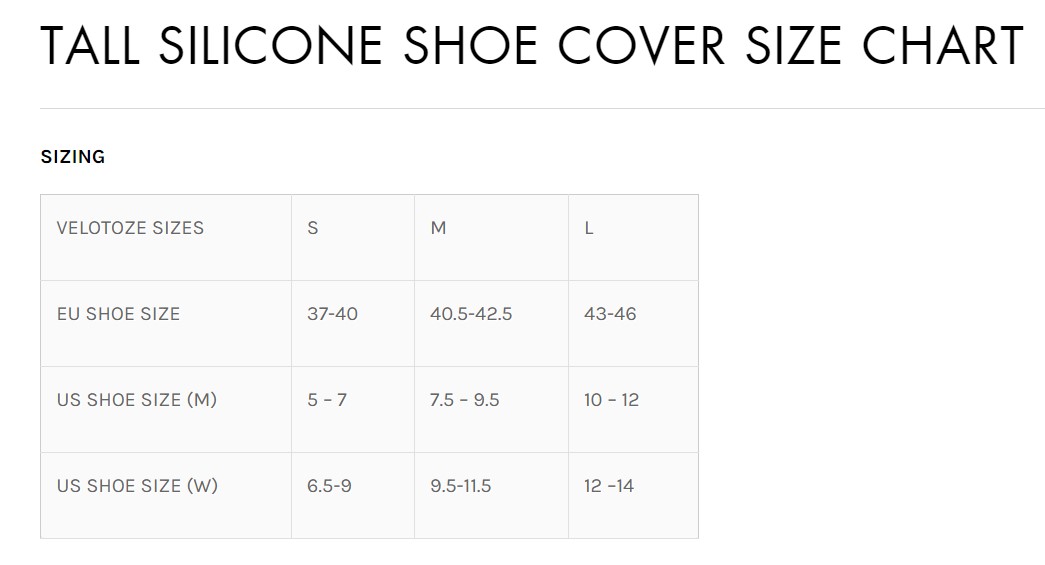Screen dimensions: 1045x565
Task: Click the 7.5 - 9.5 men's size cell
Action: coord(465,400)
